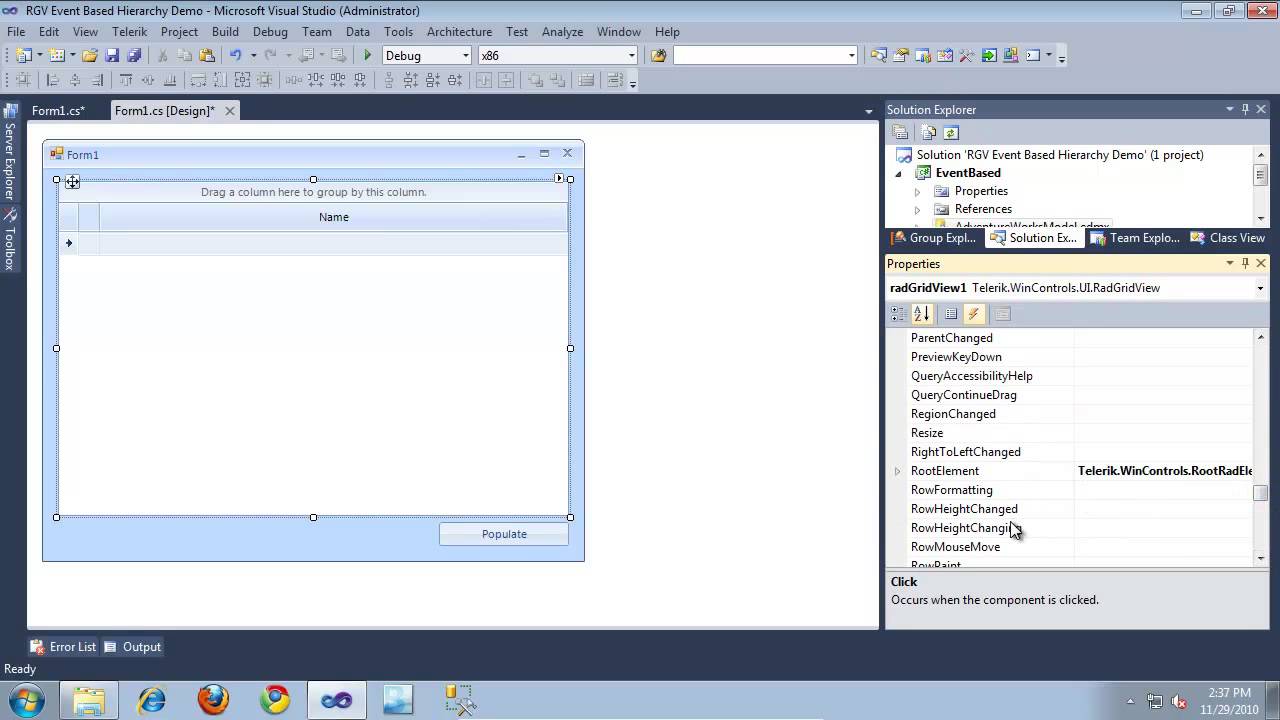Switch Properties panel to Alphabetical sort
Image resolution: width=1280 pixels, height=720 pixels.
tap(922, 314)
